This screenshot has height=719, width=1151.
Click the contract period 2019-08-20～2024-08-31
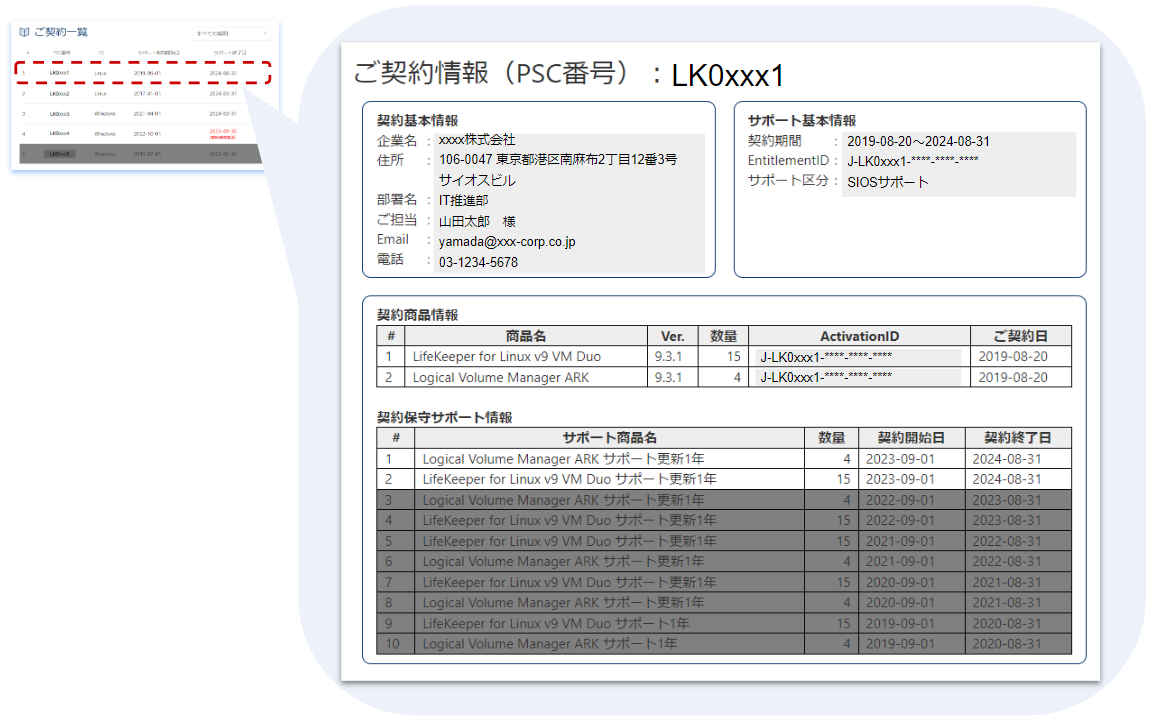point(918,141)
